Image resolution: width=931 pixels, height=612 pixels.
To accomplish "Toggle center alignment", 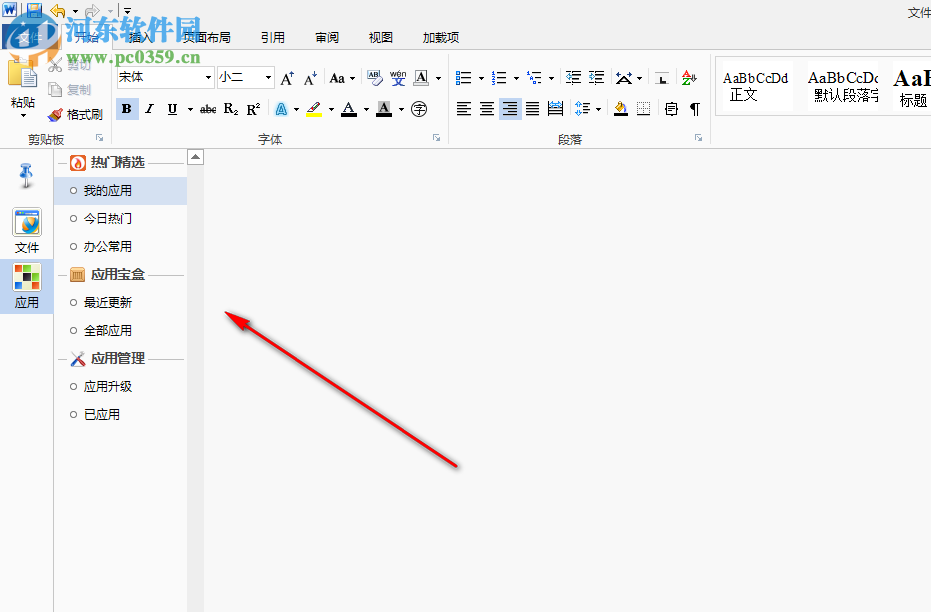I will point(486,108).
